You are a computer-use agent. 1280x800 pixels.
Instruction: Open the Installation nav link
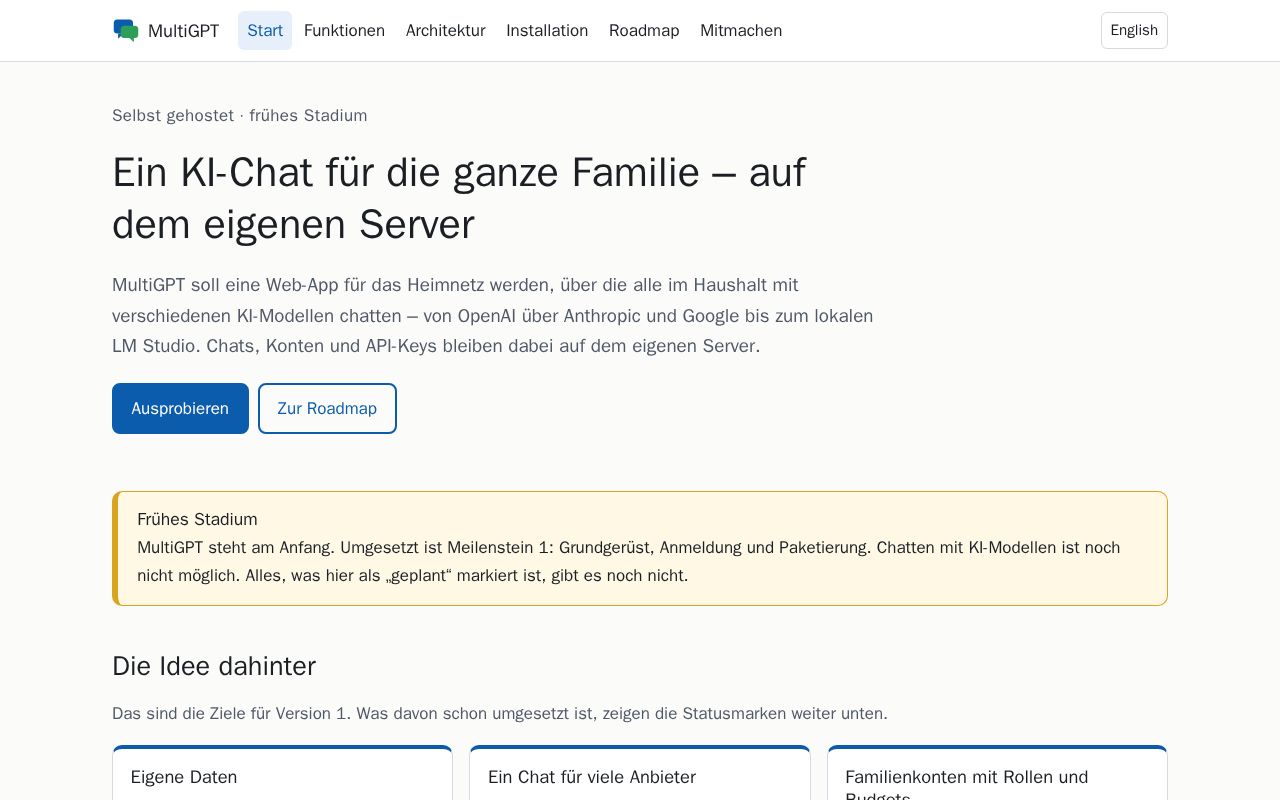[x=547, y=31]
